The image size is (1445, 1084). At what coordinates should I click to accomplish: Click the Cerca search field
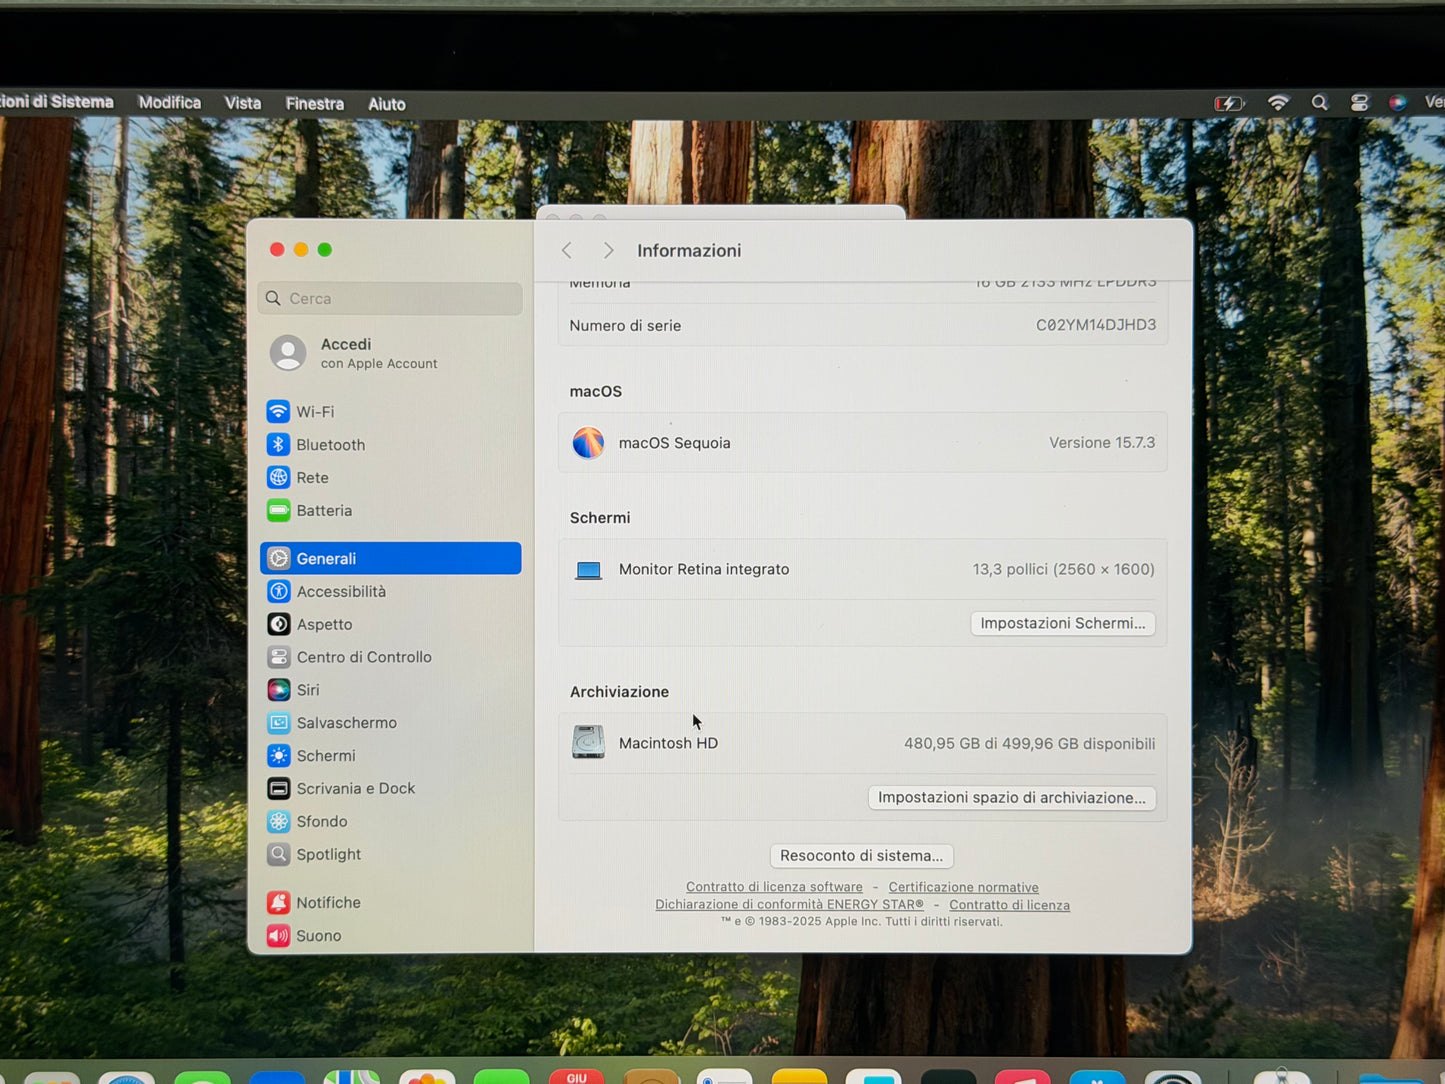[x=390, y=298]
